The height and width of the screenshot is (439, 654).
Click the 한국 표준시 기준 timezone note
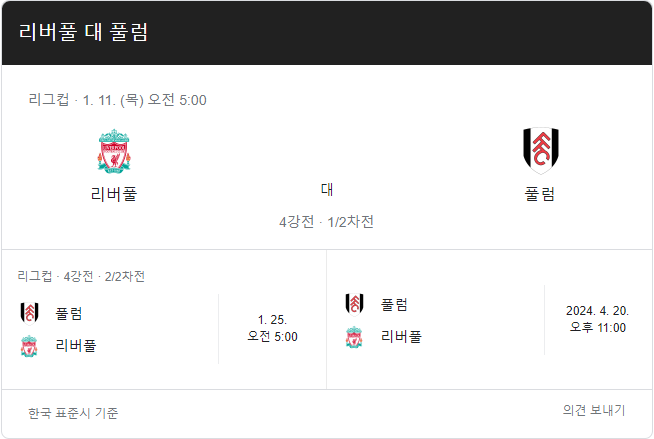tap(73, 413)
